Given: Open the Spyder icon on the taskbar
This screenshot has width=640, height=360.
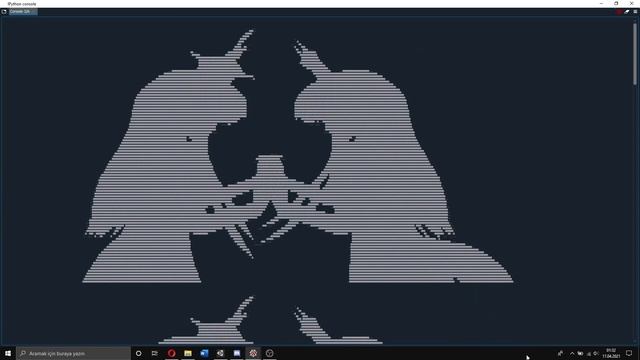Looking at the screenshot, I should tap(253, 353).
